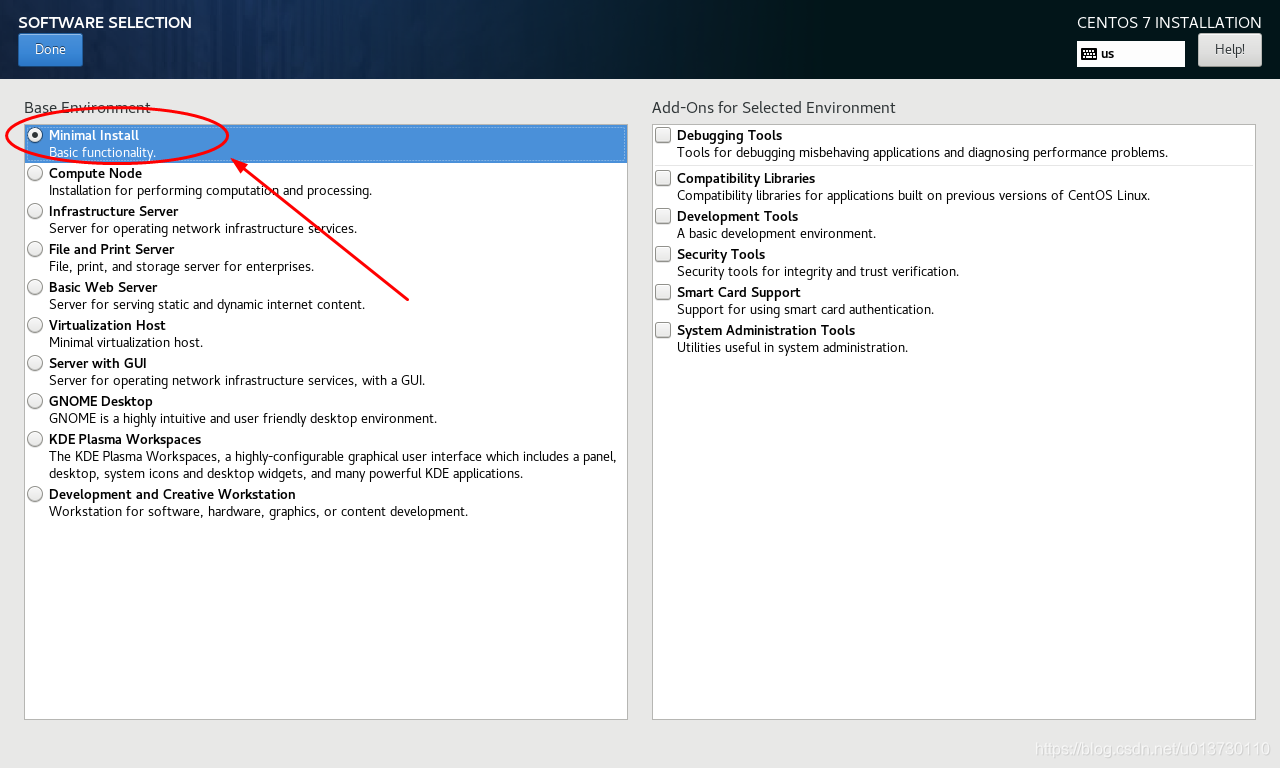
Task: Click 'Server for serving static and dynamic' description
Action: (207, 304)
